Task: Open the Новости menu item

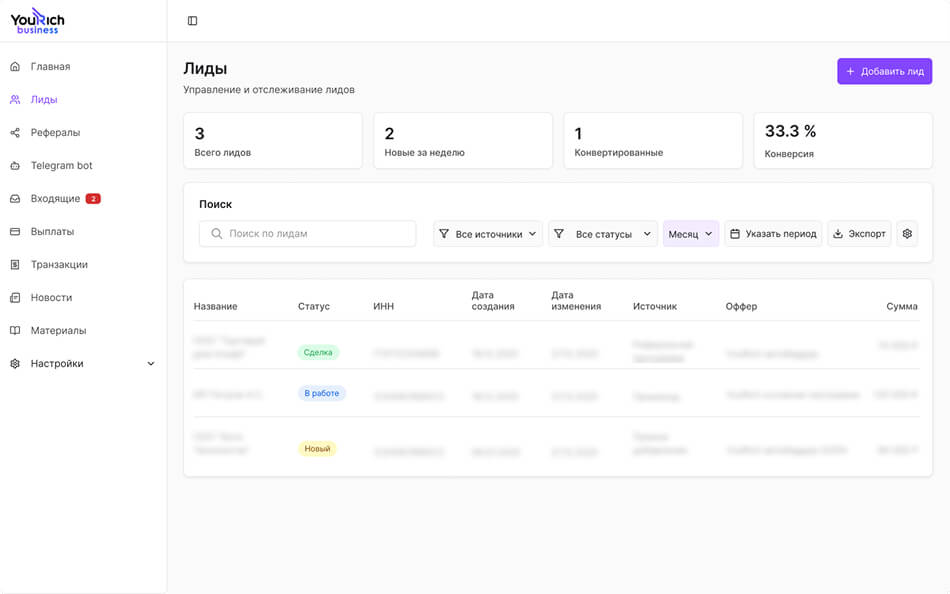Action: pyautogui.click(x=51, y=298)
